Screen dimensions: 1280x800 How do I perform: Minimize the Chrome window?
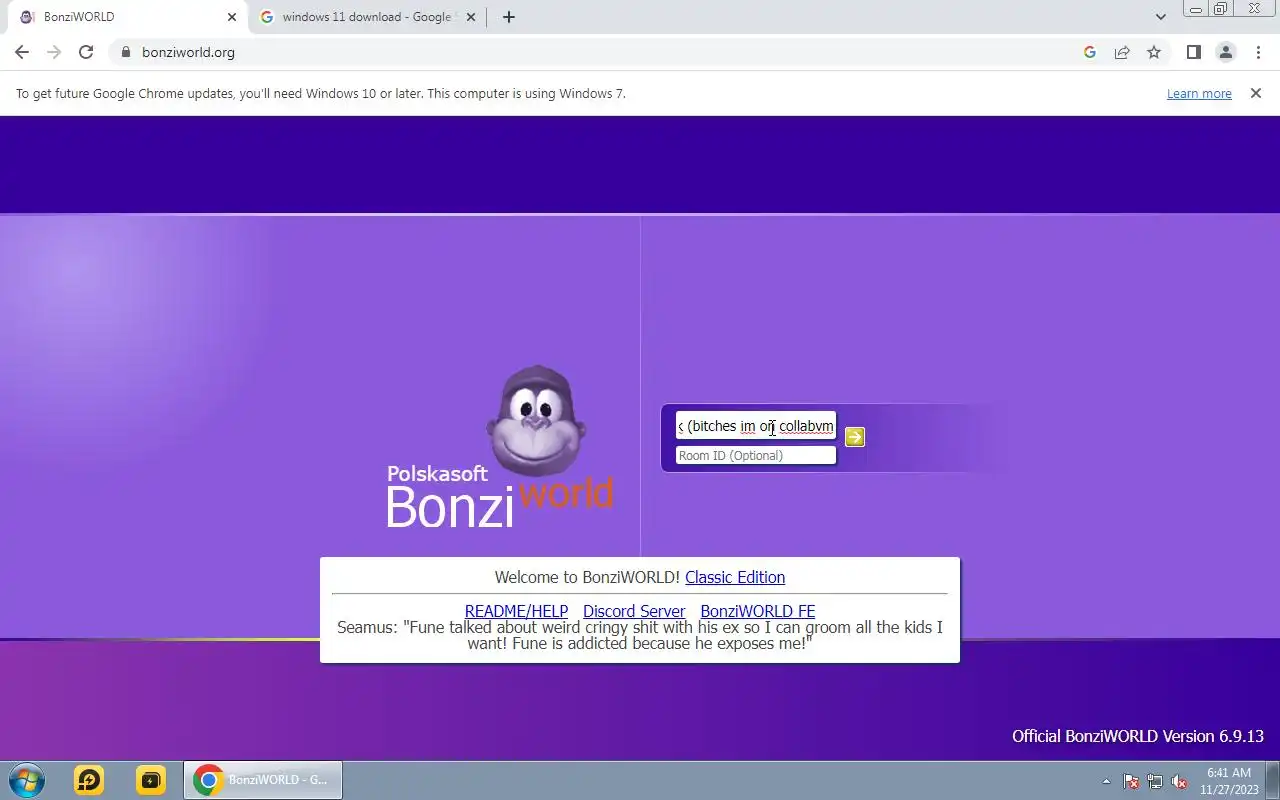pos(1196,9)
